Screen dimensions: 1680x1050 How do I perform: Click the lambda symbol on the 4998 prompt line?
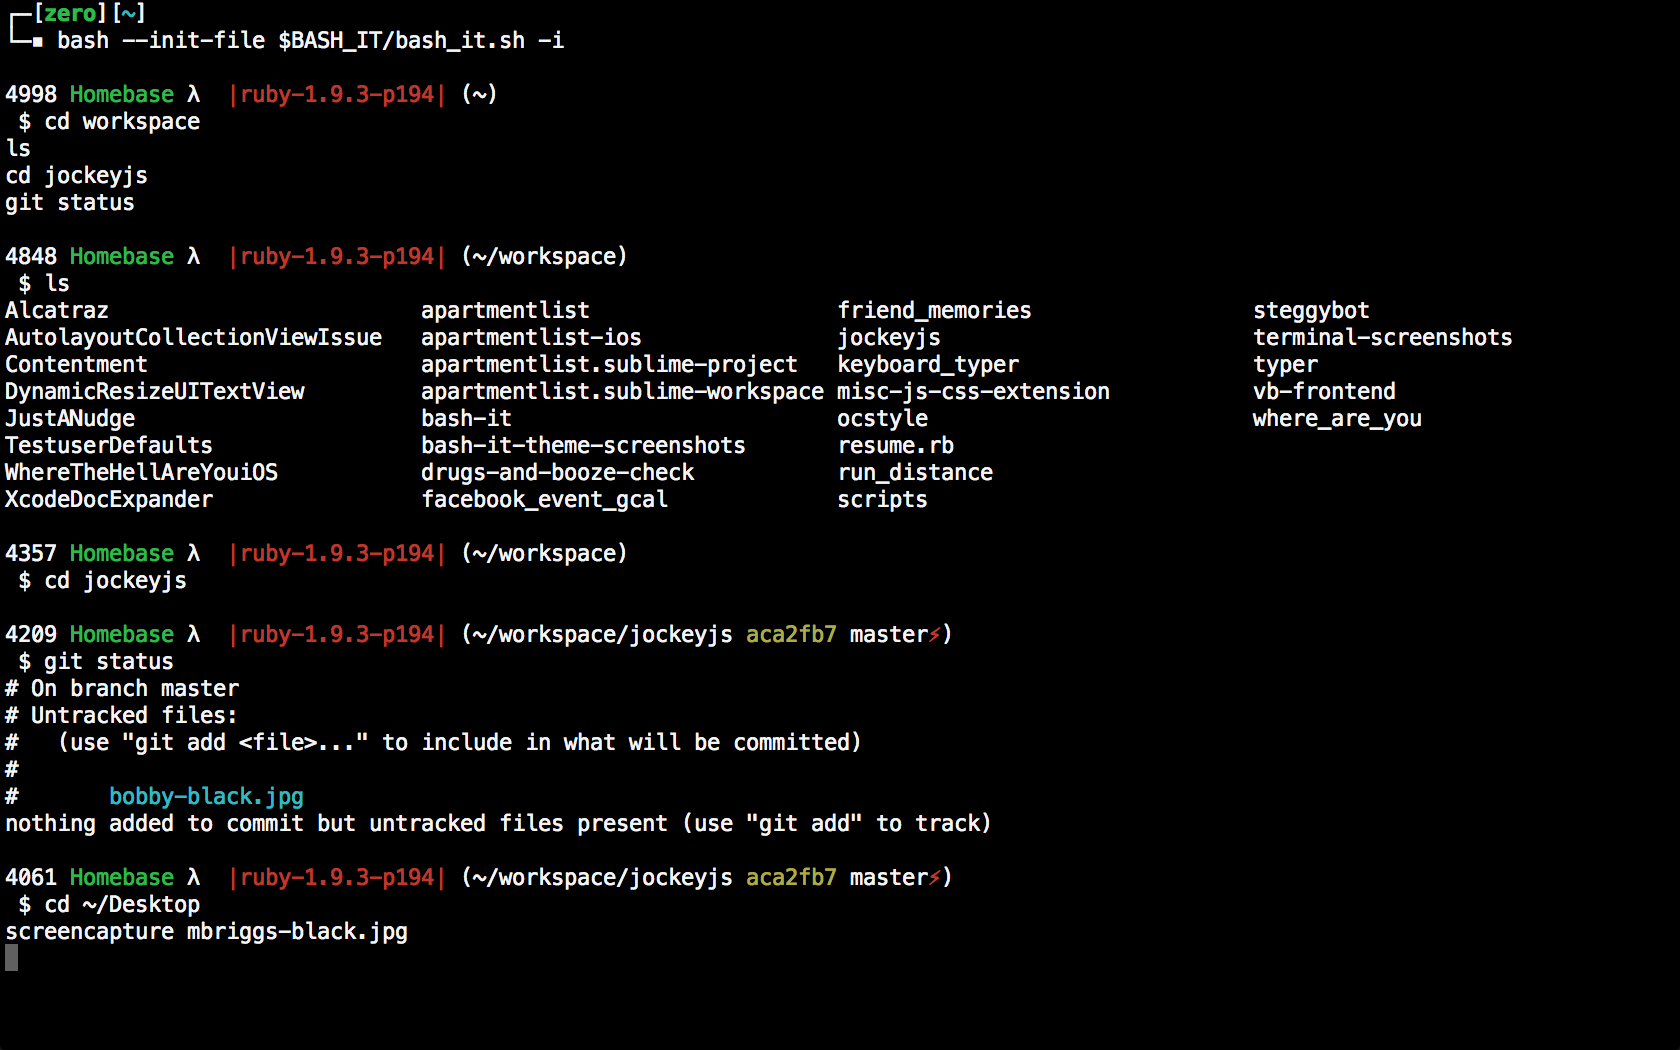[x=194, y=94]
